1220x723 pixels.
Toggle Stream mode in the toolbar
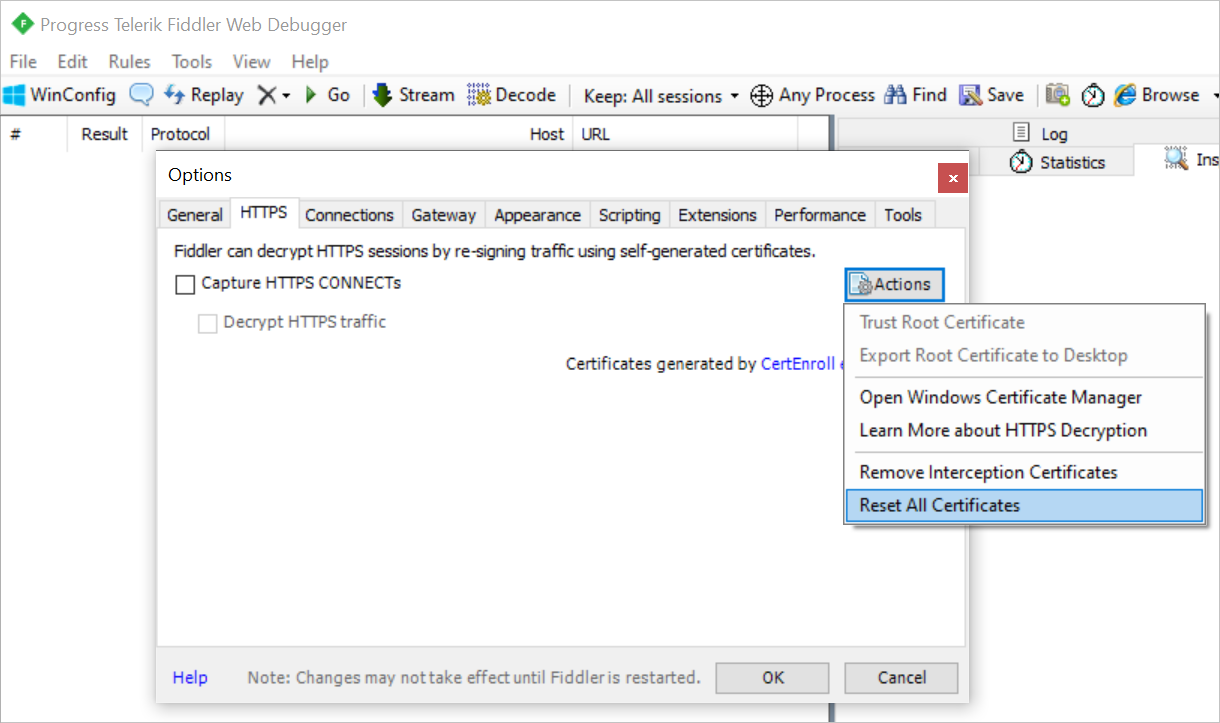click(413, 95)
